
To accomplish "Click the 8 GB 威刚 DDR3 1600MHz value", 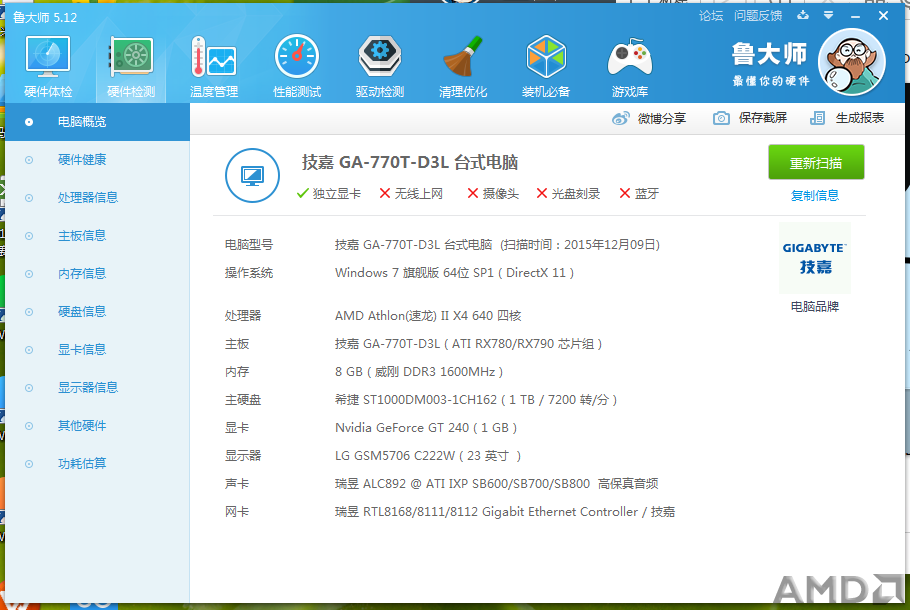I will 419,372.
